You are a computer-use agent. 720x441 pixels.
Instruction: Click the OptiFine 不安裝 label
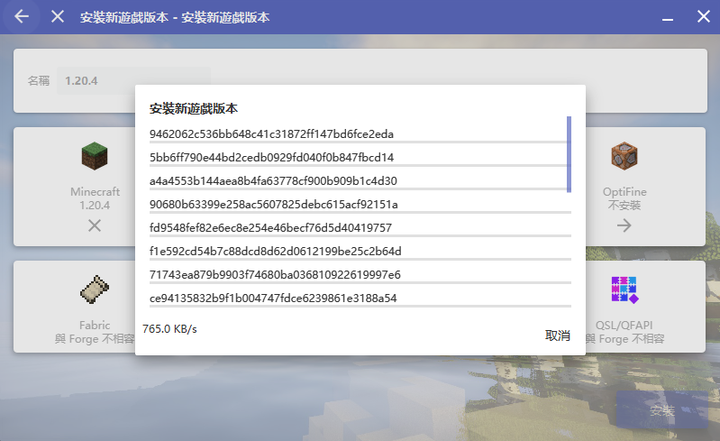pos(624,198)
